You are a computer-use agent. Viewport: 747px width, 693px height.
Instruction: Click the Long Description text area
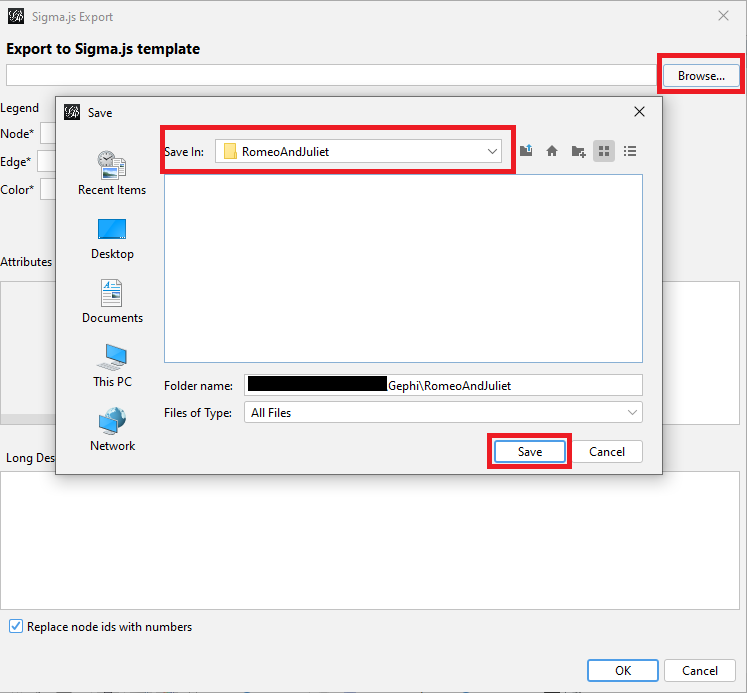[x=370, y=540]
